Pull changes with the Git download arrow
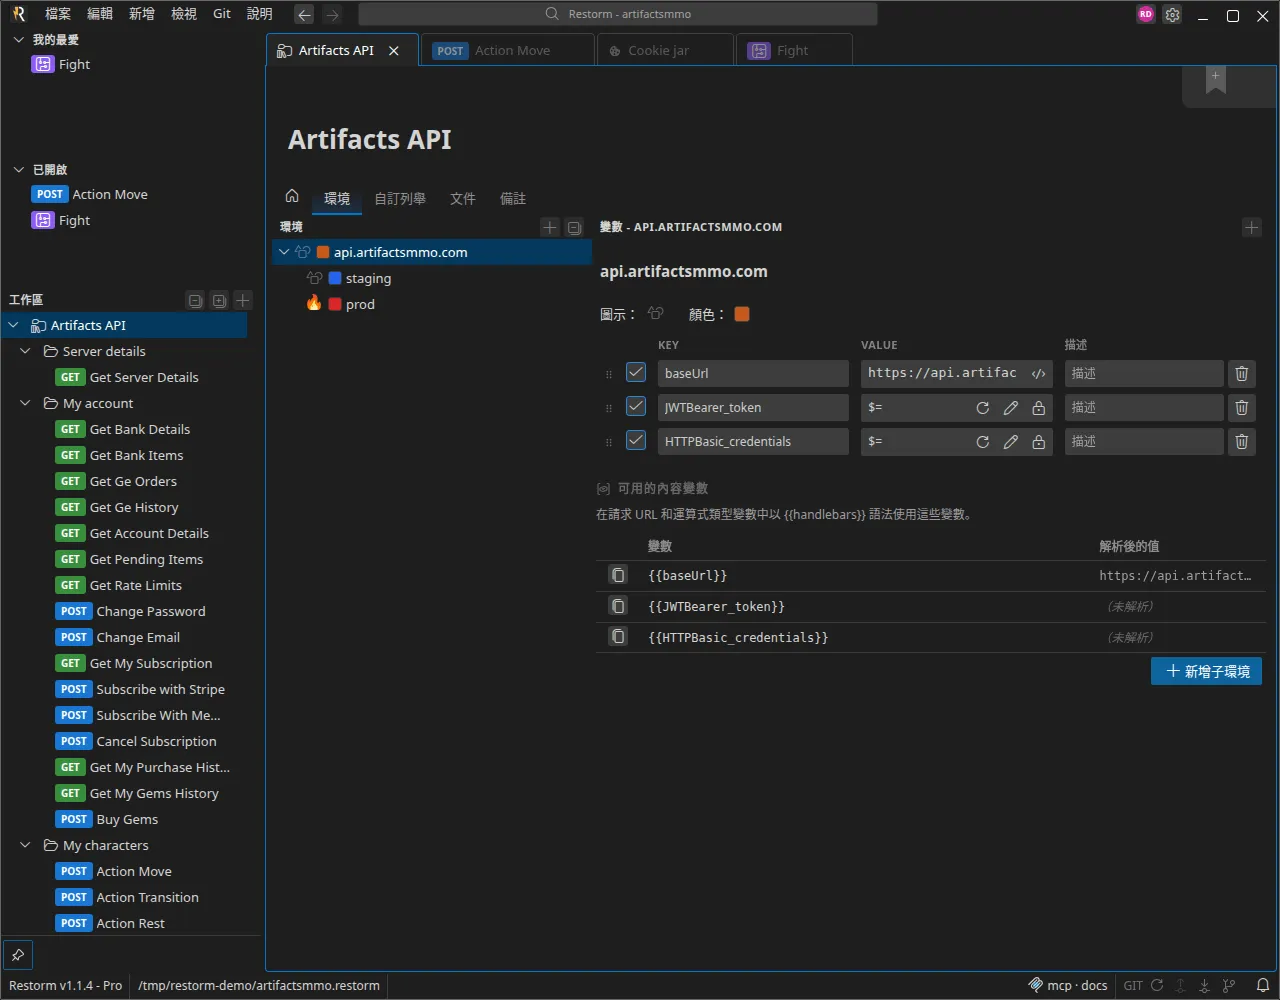Viewport: 1280px width, 1000px height. (x=1205, y=986)
